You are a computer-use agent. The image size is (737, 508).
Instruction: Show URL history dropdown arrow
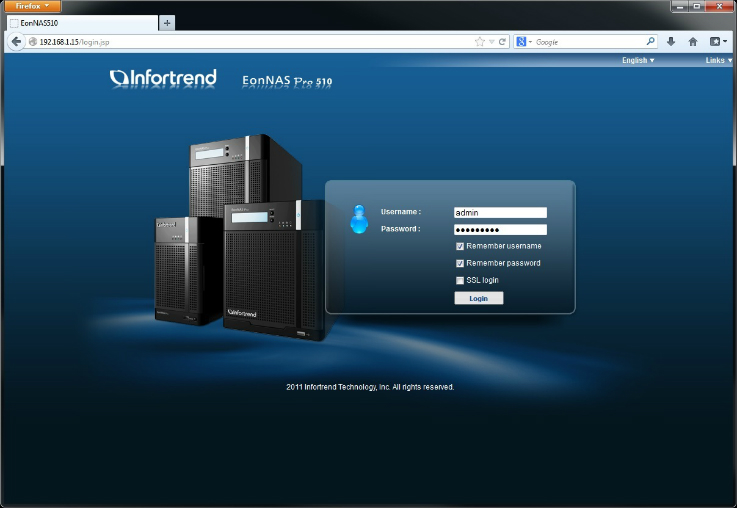click(491, 42)
